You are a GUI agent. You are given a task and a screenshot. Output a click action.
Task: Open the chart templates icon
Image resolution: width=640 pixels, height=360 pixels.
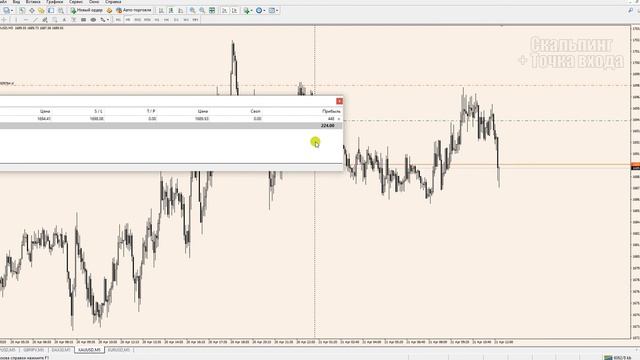pyautogui.click(x=271, y=11)
